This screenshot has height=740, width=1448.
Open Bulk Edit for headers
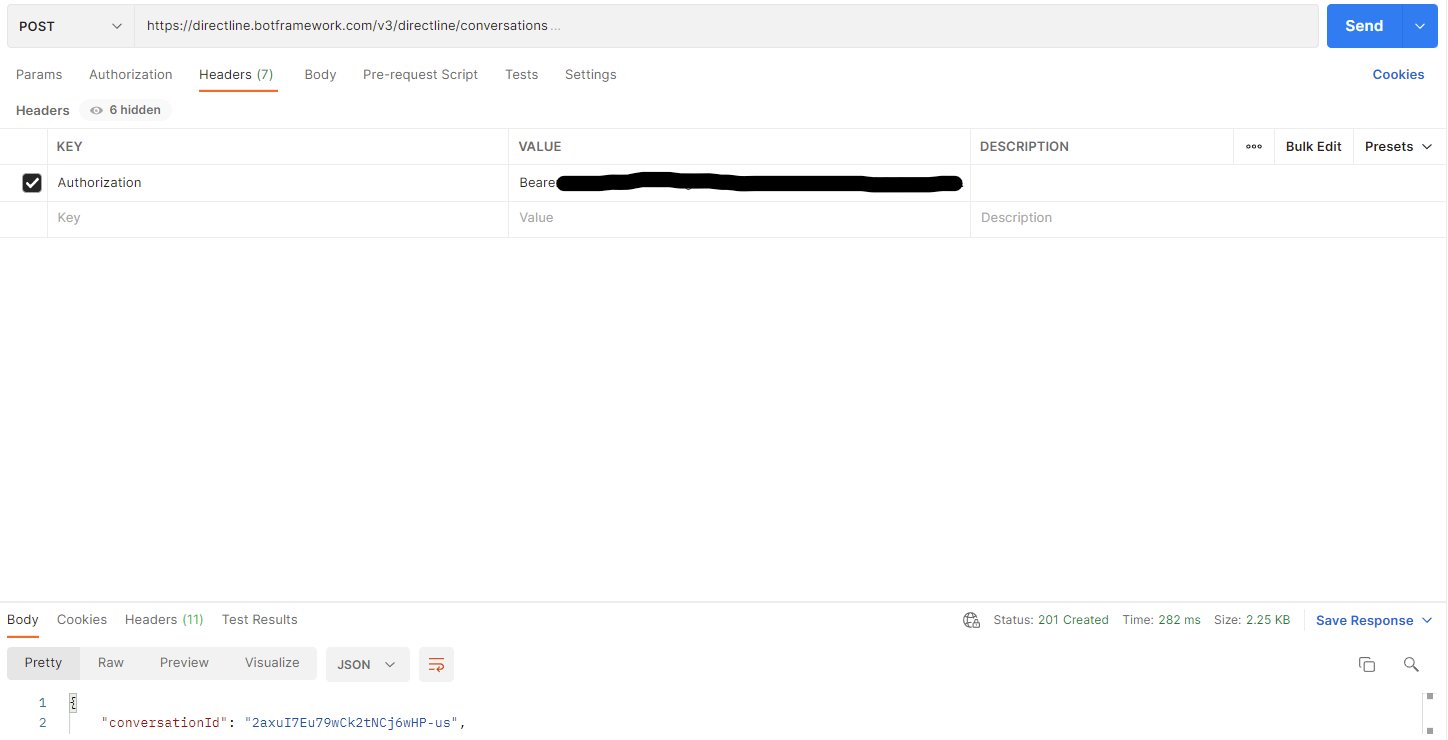pos(1313,146)
